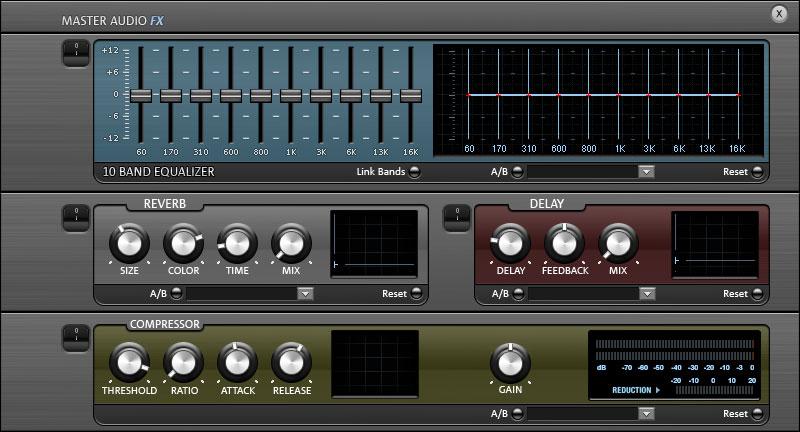
Task: Click the Compressor GAIN knob
Action: [510, 363]
